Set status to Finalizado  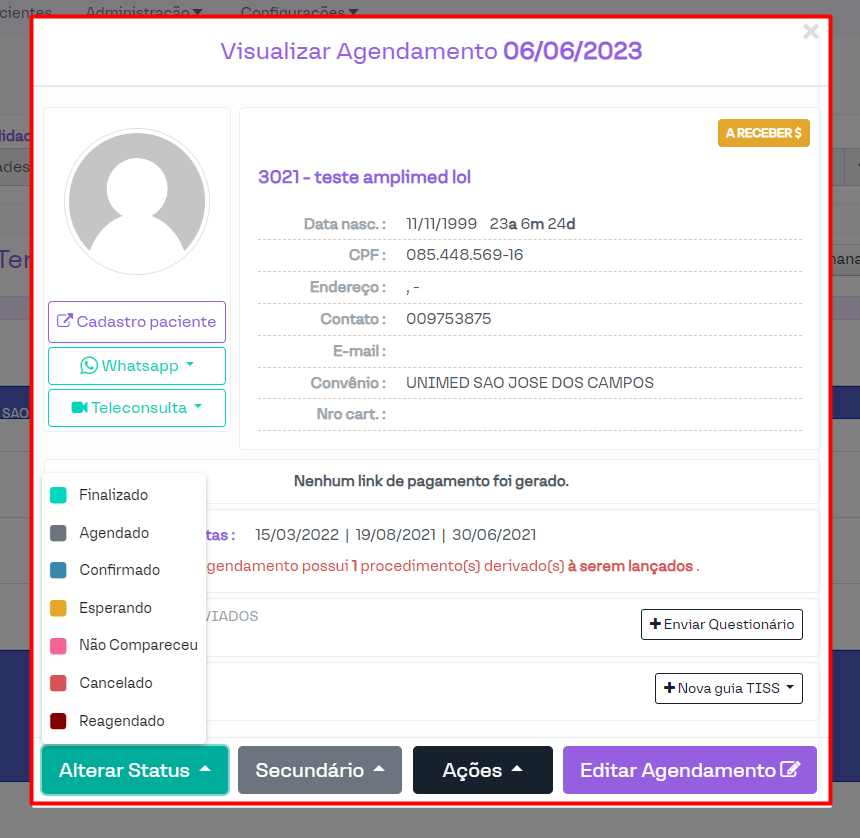[x=113, y=495]
